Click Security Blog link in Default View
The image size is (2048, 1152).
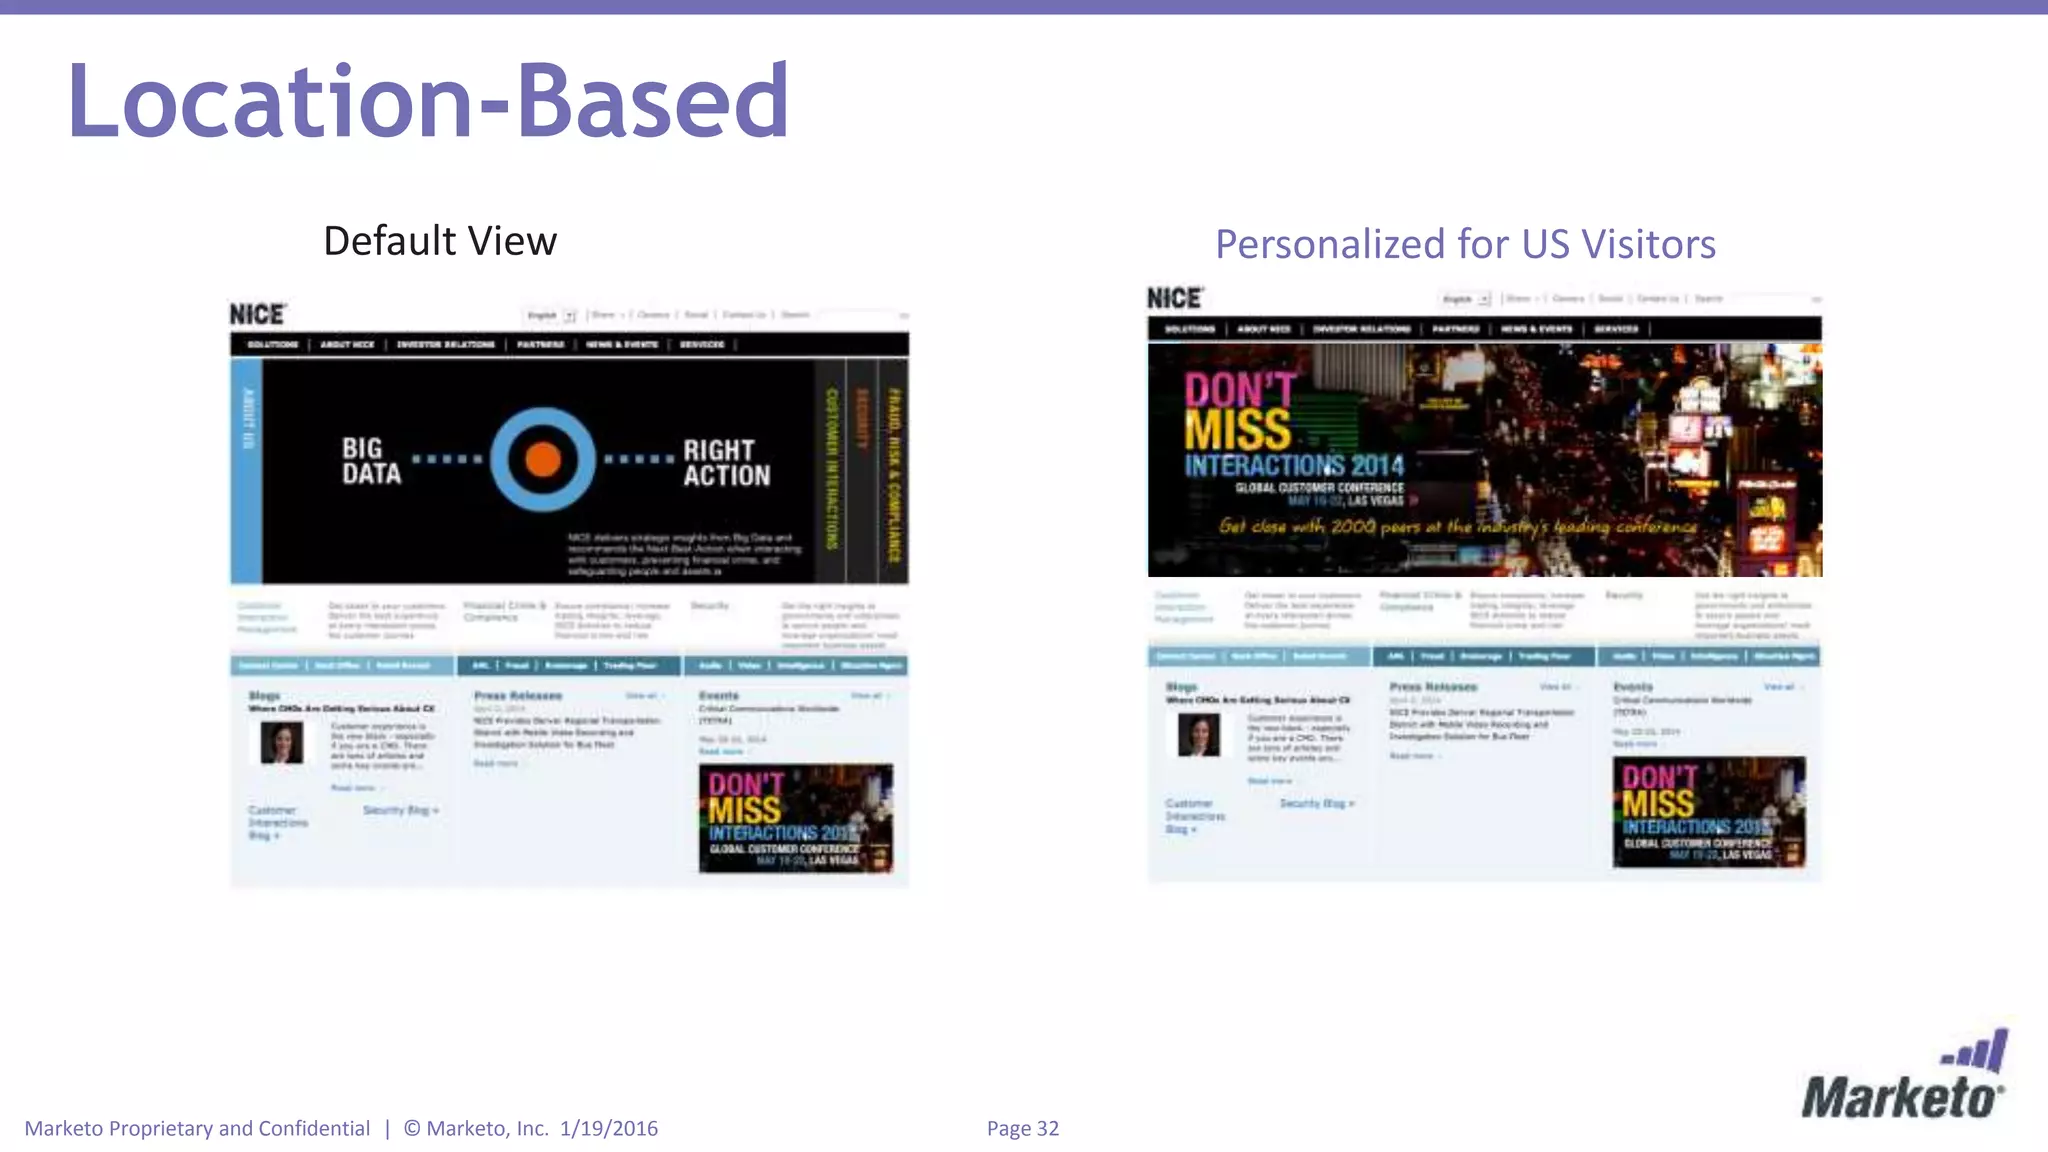click(400, 810)
